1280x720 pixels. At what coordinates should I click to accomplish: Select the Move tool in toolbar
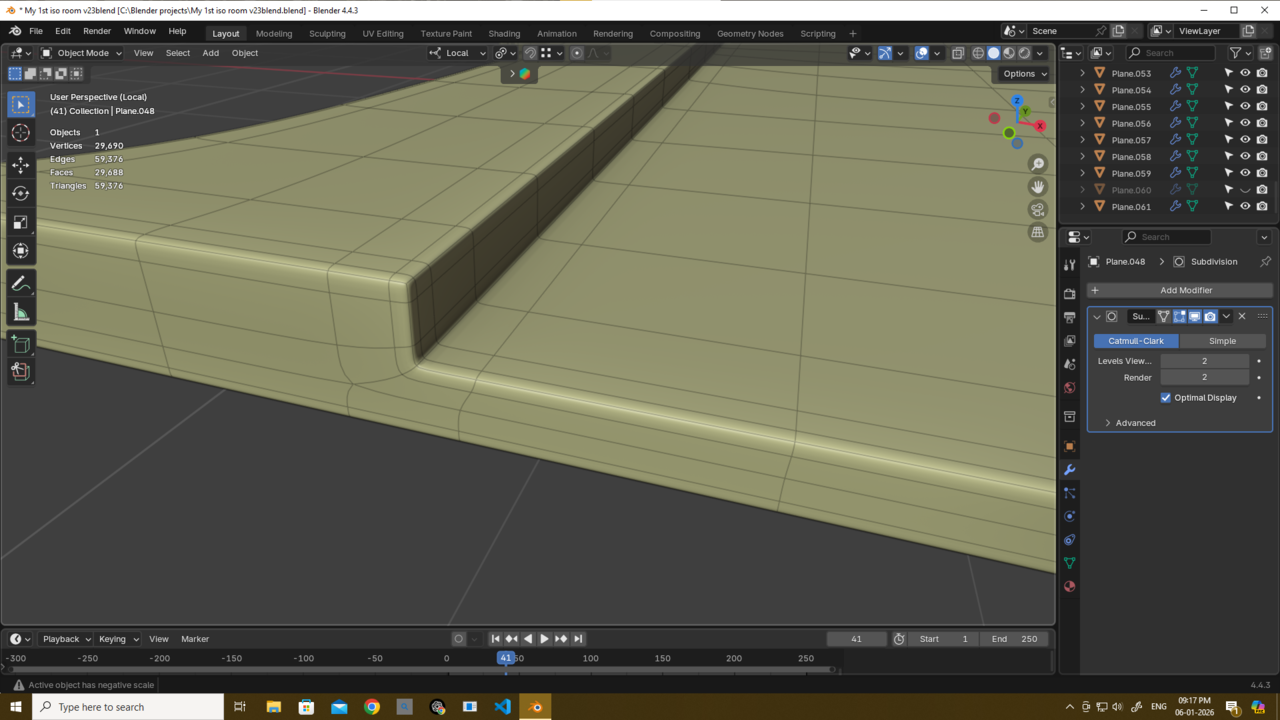(x=21, y=164)
